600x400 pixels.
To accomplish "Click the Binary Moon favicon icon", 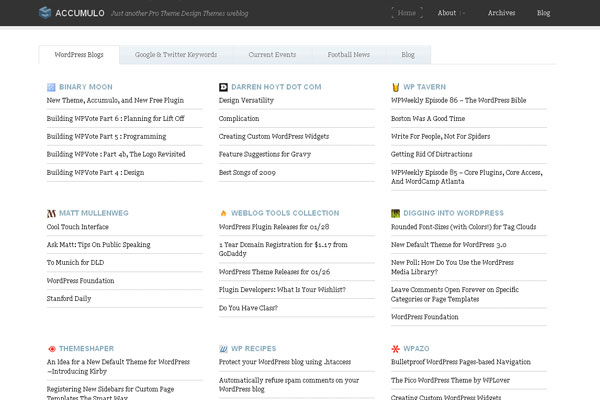I will (x=51, y=87).
